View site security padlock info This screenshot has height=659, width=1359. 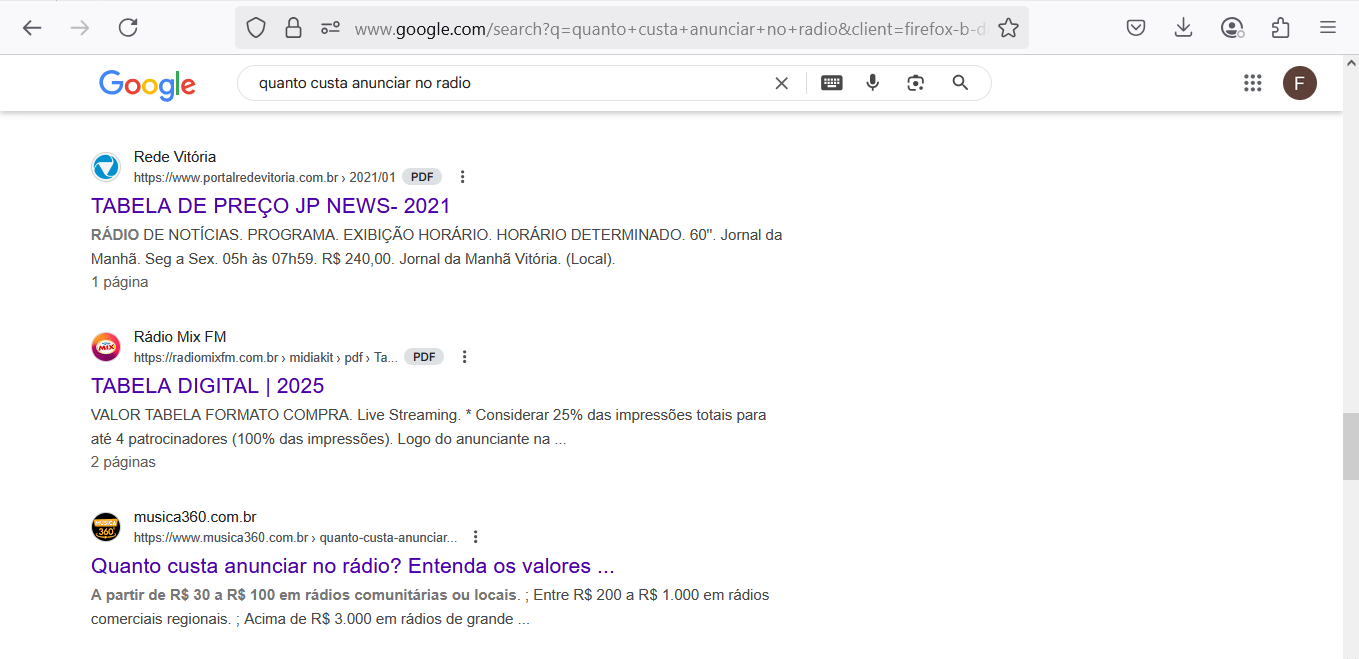pyautogui.click(x=293, y=28)
